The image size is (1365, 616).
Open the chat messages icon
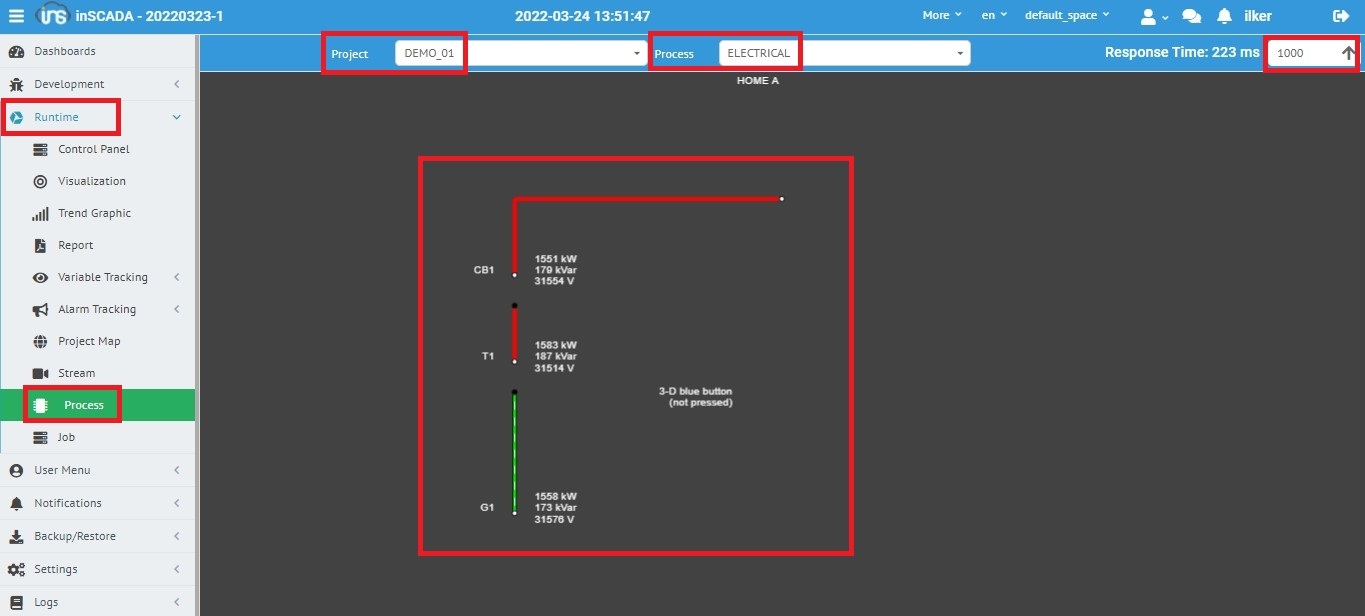tap(1191, 16)
